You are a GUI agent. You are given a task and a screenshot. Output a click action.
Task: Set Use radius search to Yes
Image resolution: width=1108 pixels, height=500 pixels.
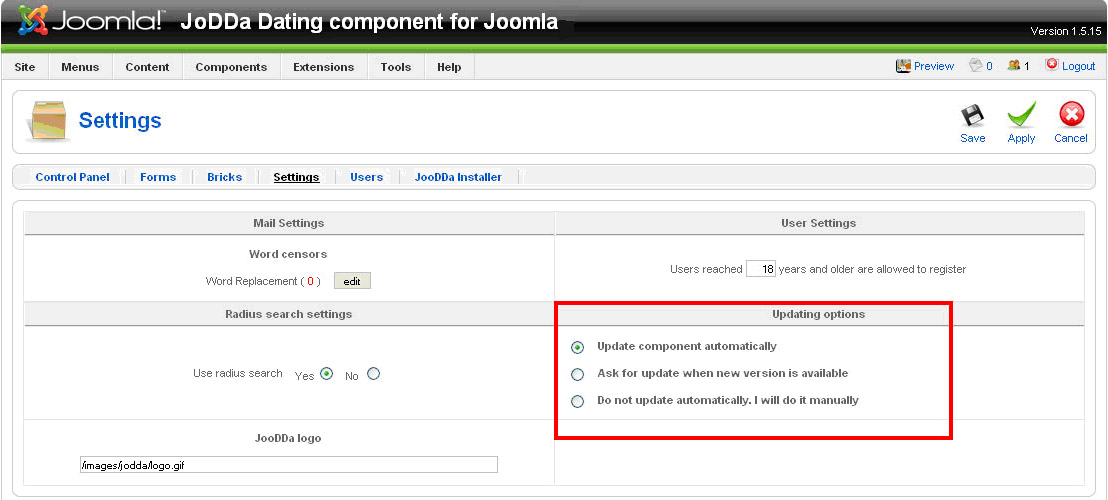coord(326,374)
